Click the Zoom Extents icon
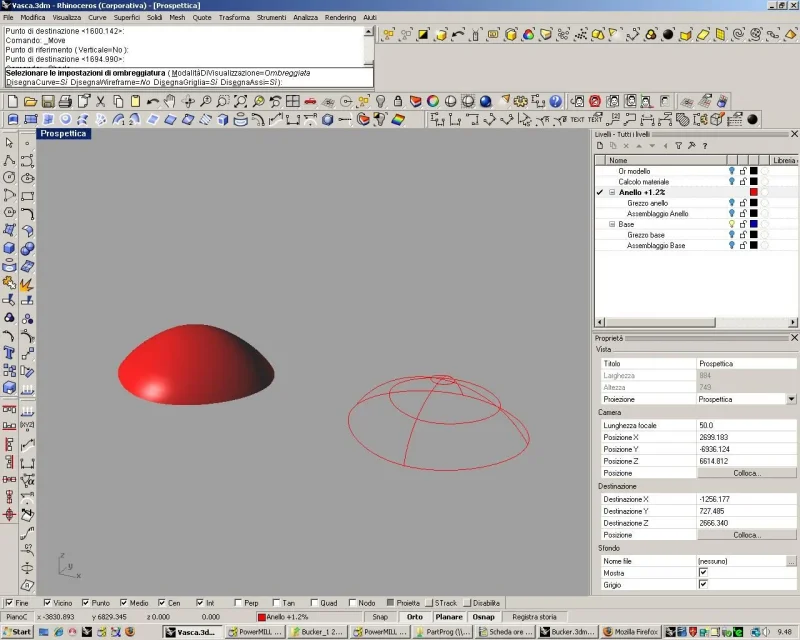Screen dimensions: 800x640 pos(240,101)
